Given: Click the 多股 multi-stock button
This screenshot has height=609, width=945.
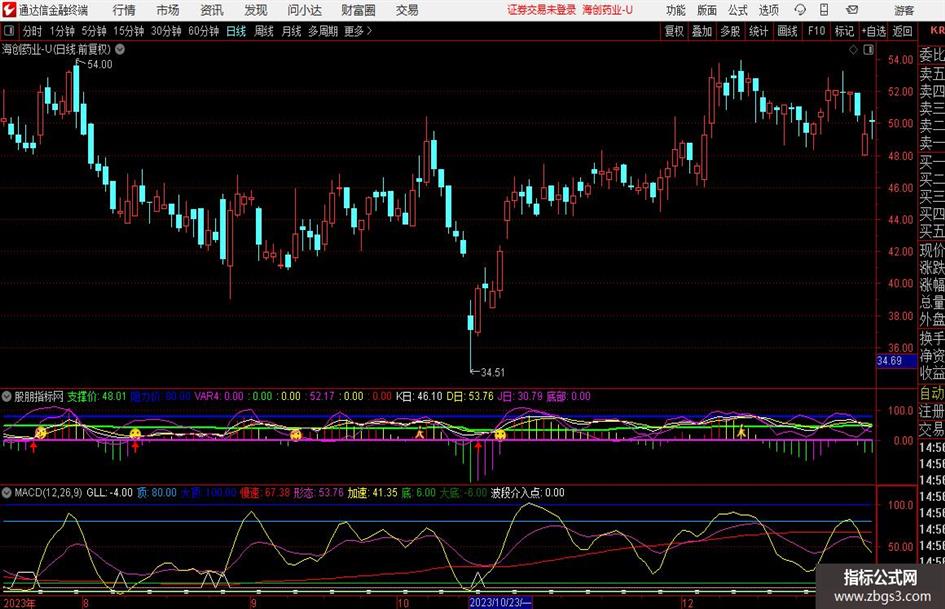Looking at the screenshot, I should (x=730, y=31).
